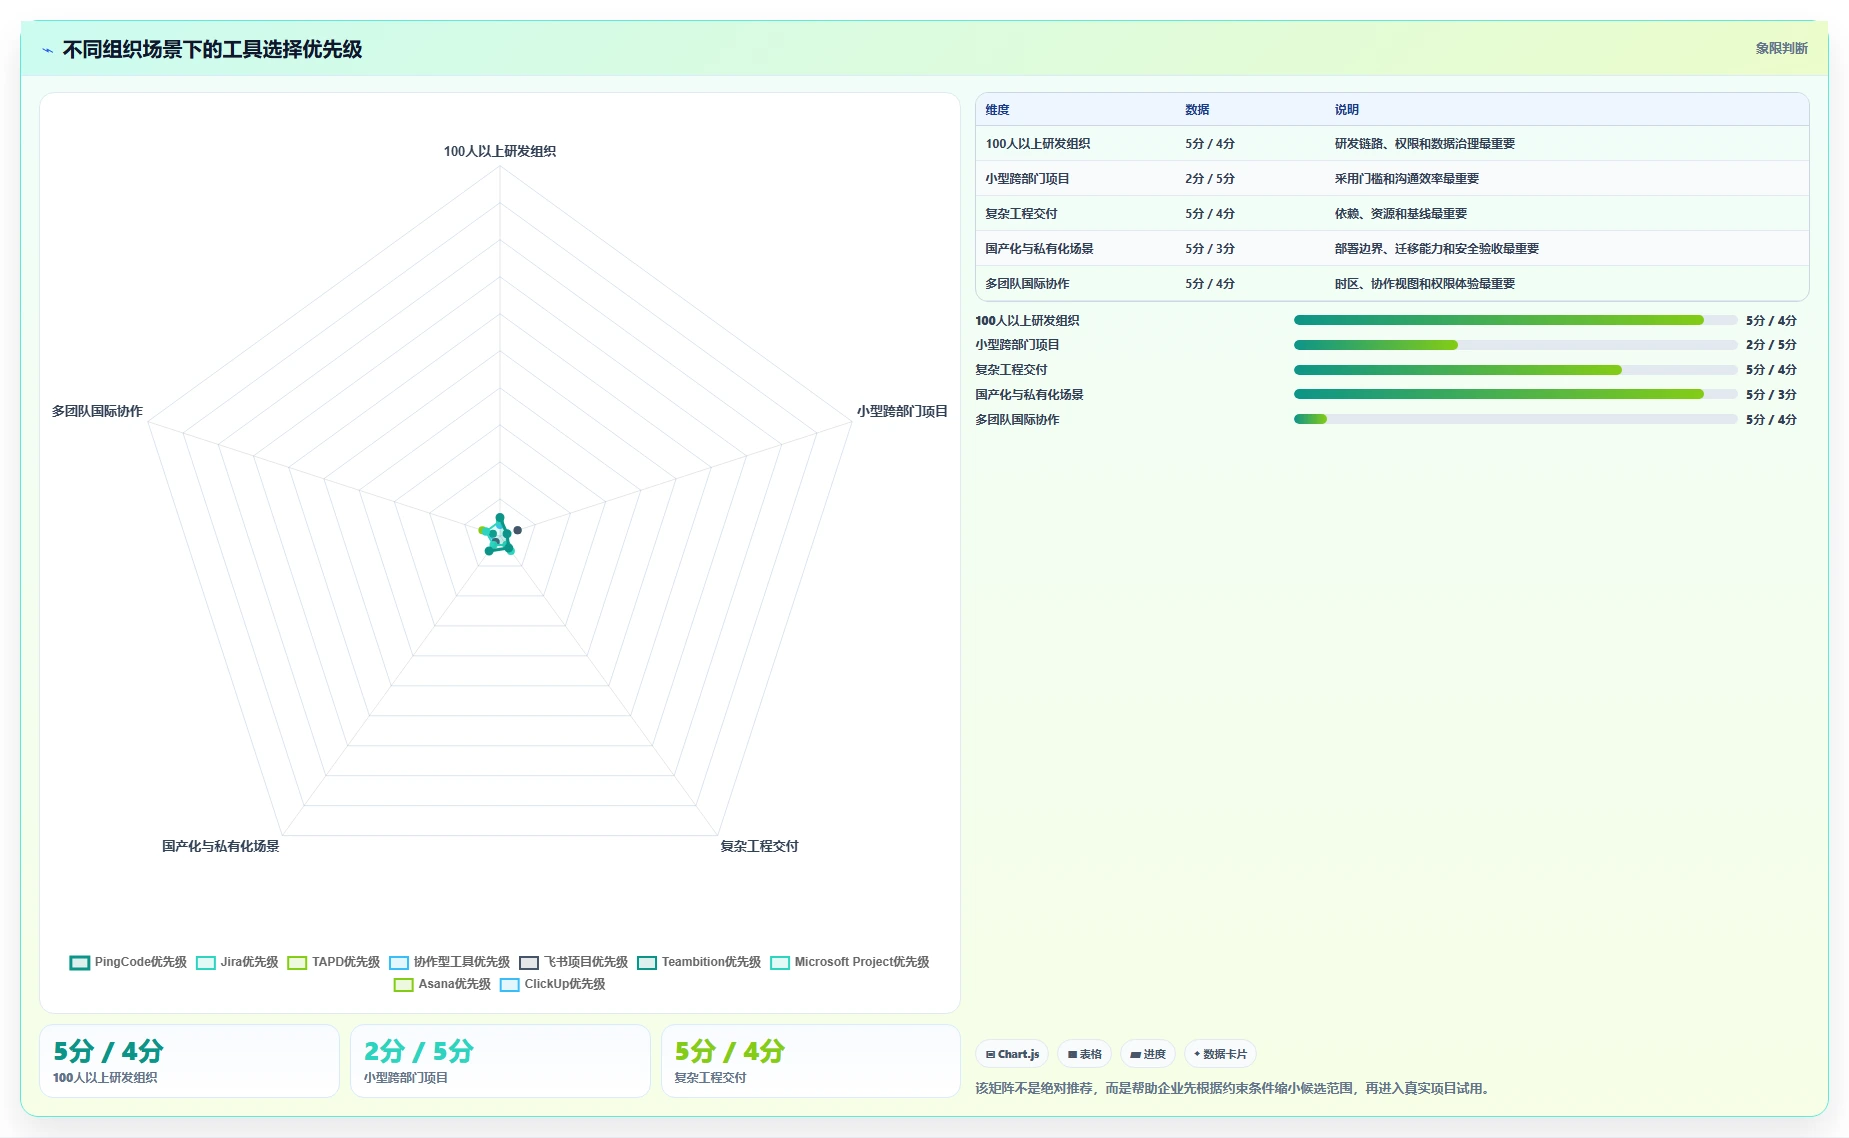
Task: Click the radar axis label 复杂工程交付
Action: 759,846
